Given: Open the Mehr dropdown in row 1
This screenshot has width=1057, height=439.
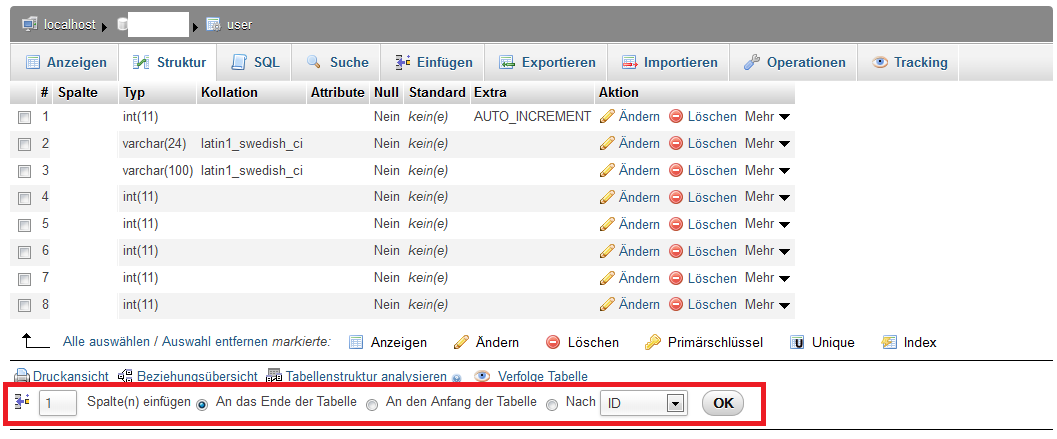Looking at the screenshot, I should [767, 117].
